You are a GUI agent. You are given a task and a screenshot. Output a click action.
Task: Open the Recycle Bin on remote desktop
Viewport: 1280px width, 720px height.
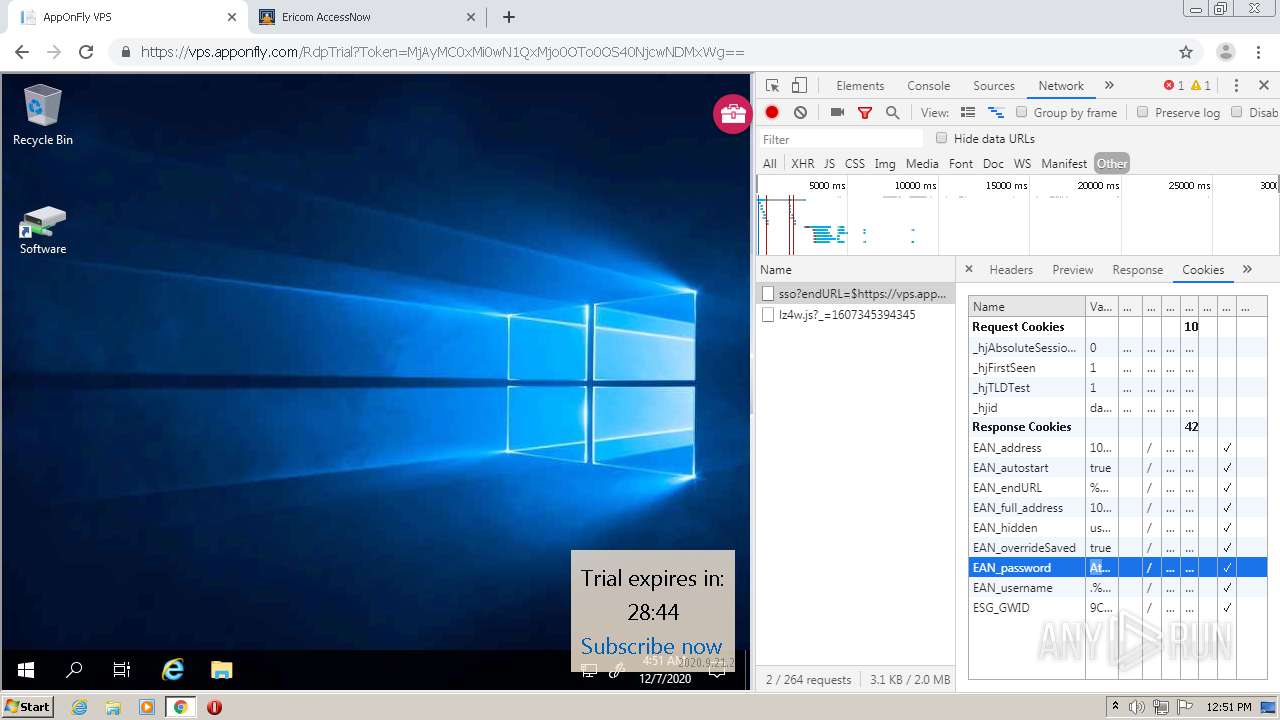pos(42,116)
